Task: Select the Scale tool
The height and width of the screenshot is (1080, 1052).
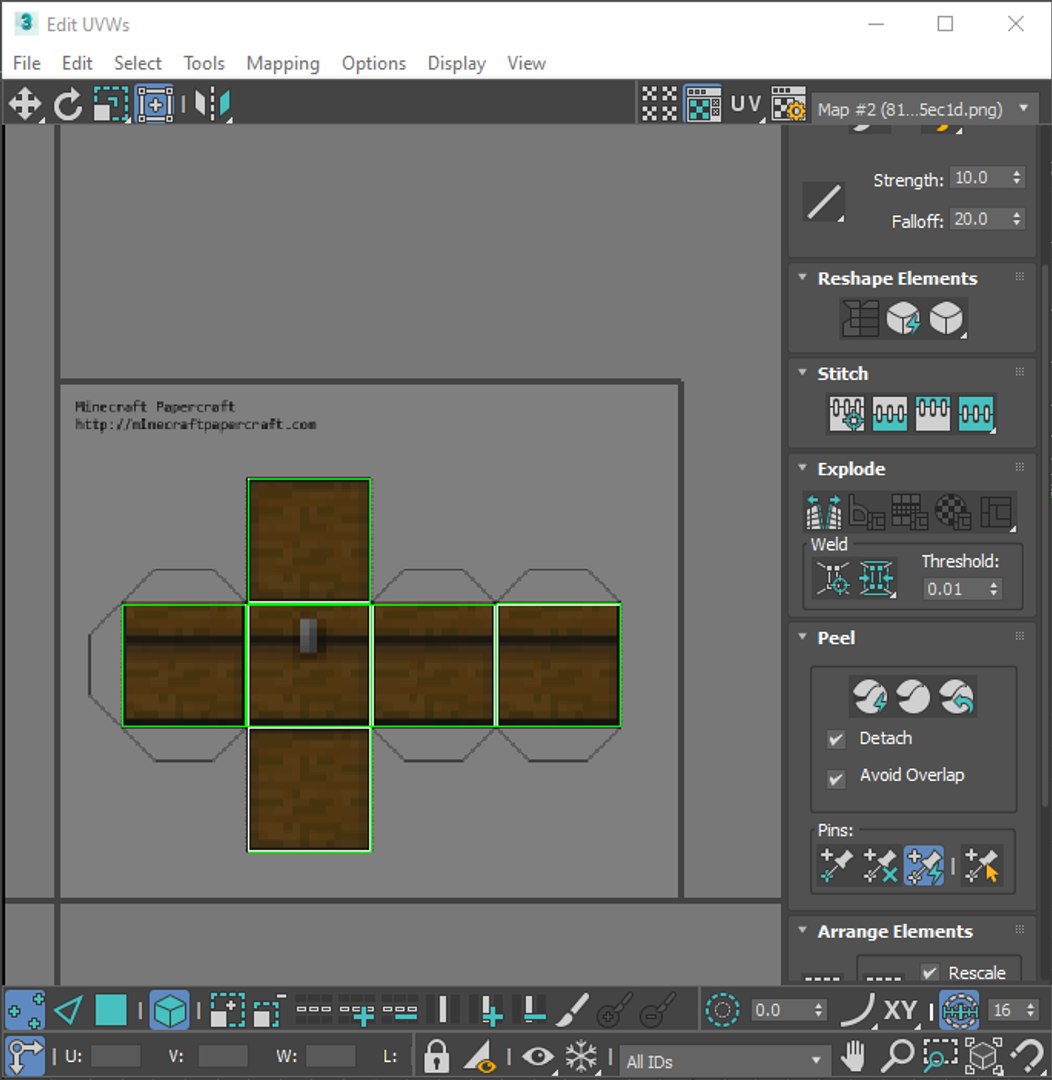Action: (x=111, y=105)
